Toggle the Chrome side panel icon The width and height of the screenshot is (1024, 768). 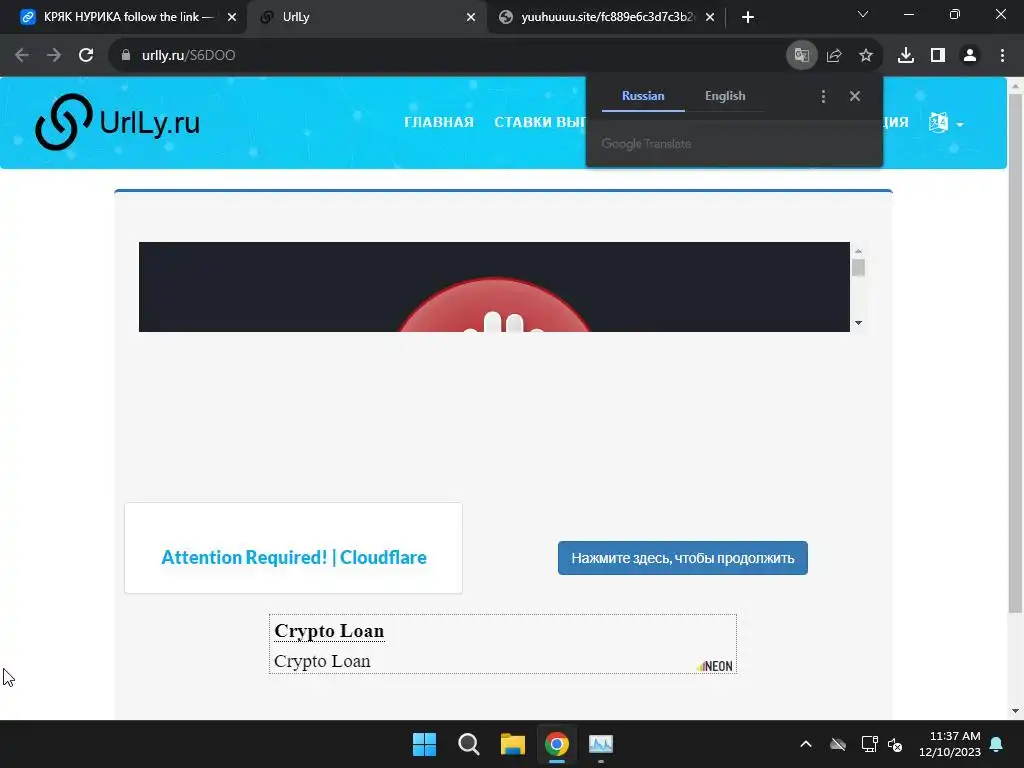click(x=938, y=56)
